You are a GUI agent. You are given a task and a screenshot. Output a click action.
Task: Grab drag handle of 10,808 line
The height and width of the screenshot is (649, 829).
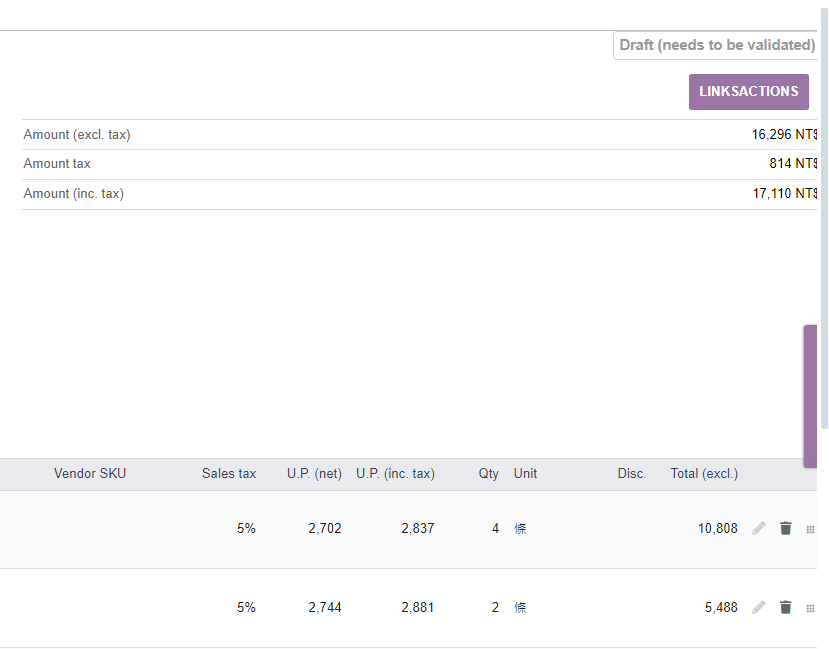click(810, 530)
